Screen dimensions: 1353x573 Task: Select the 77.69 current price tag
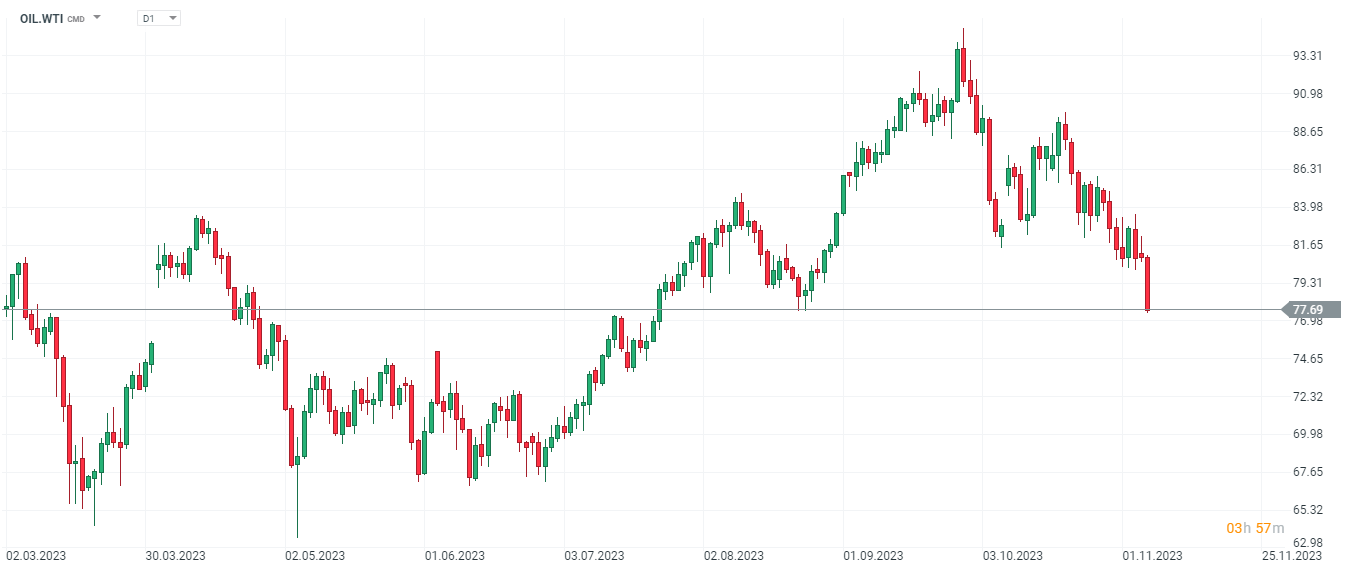[x=1309, y=310]
